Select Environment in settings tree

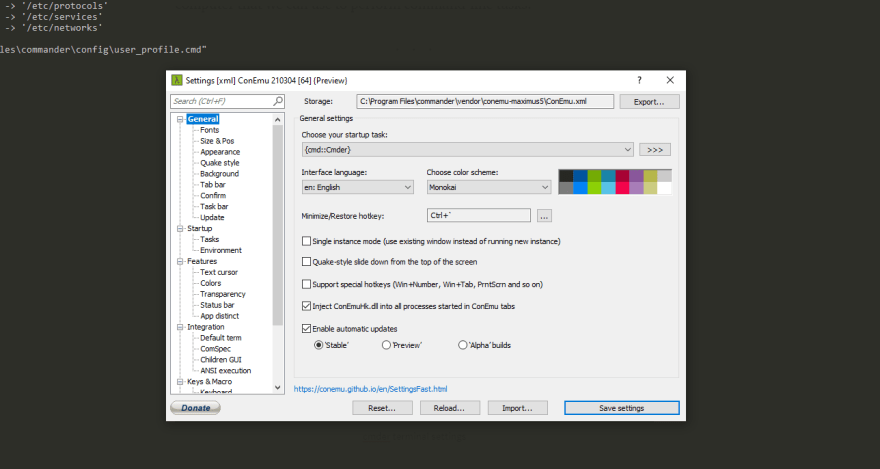click(x=221, y=250)
